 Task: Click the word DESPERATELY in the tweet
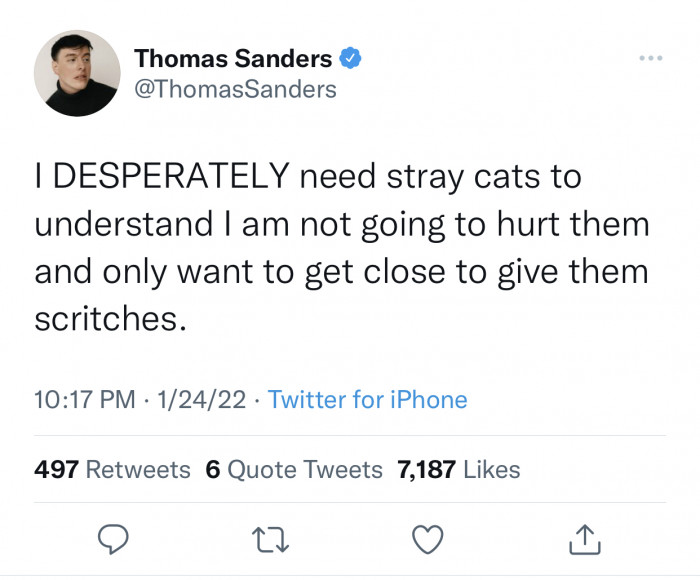click(169, 178)
